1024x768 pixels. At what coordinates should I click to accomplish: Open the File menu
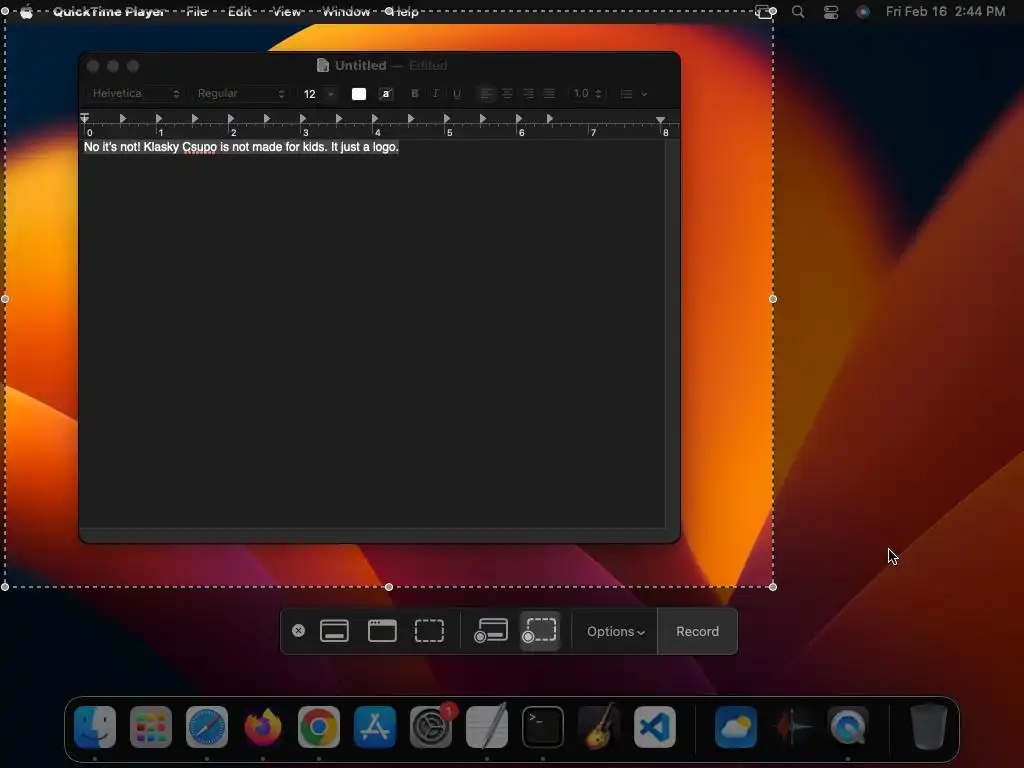197,11
